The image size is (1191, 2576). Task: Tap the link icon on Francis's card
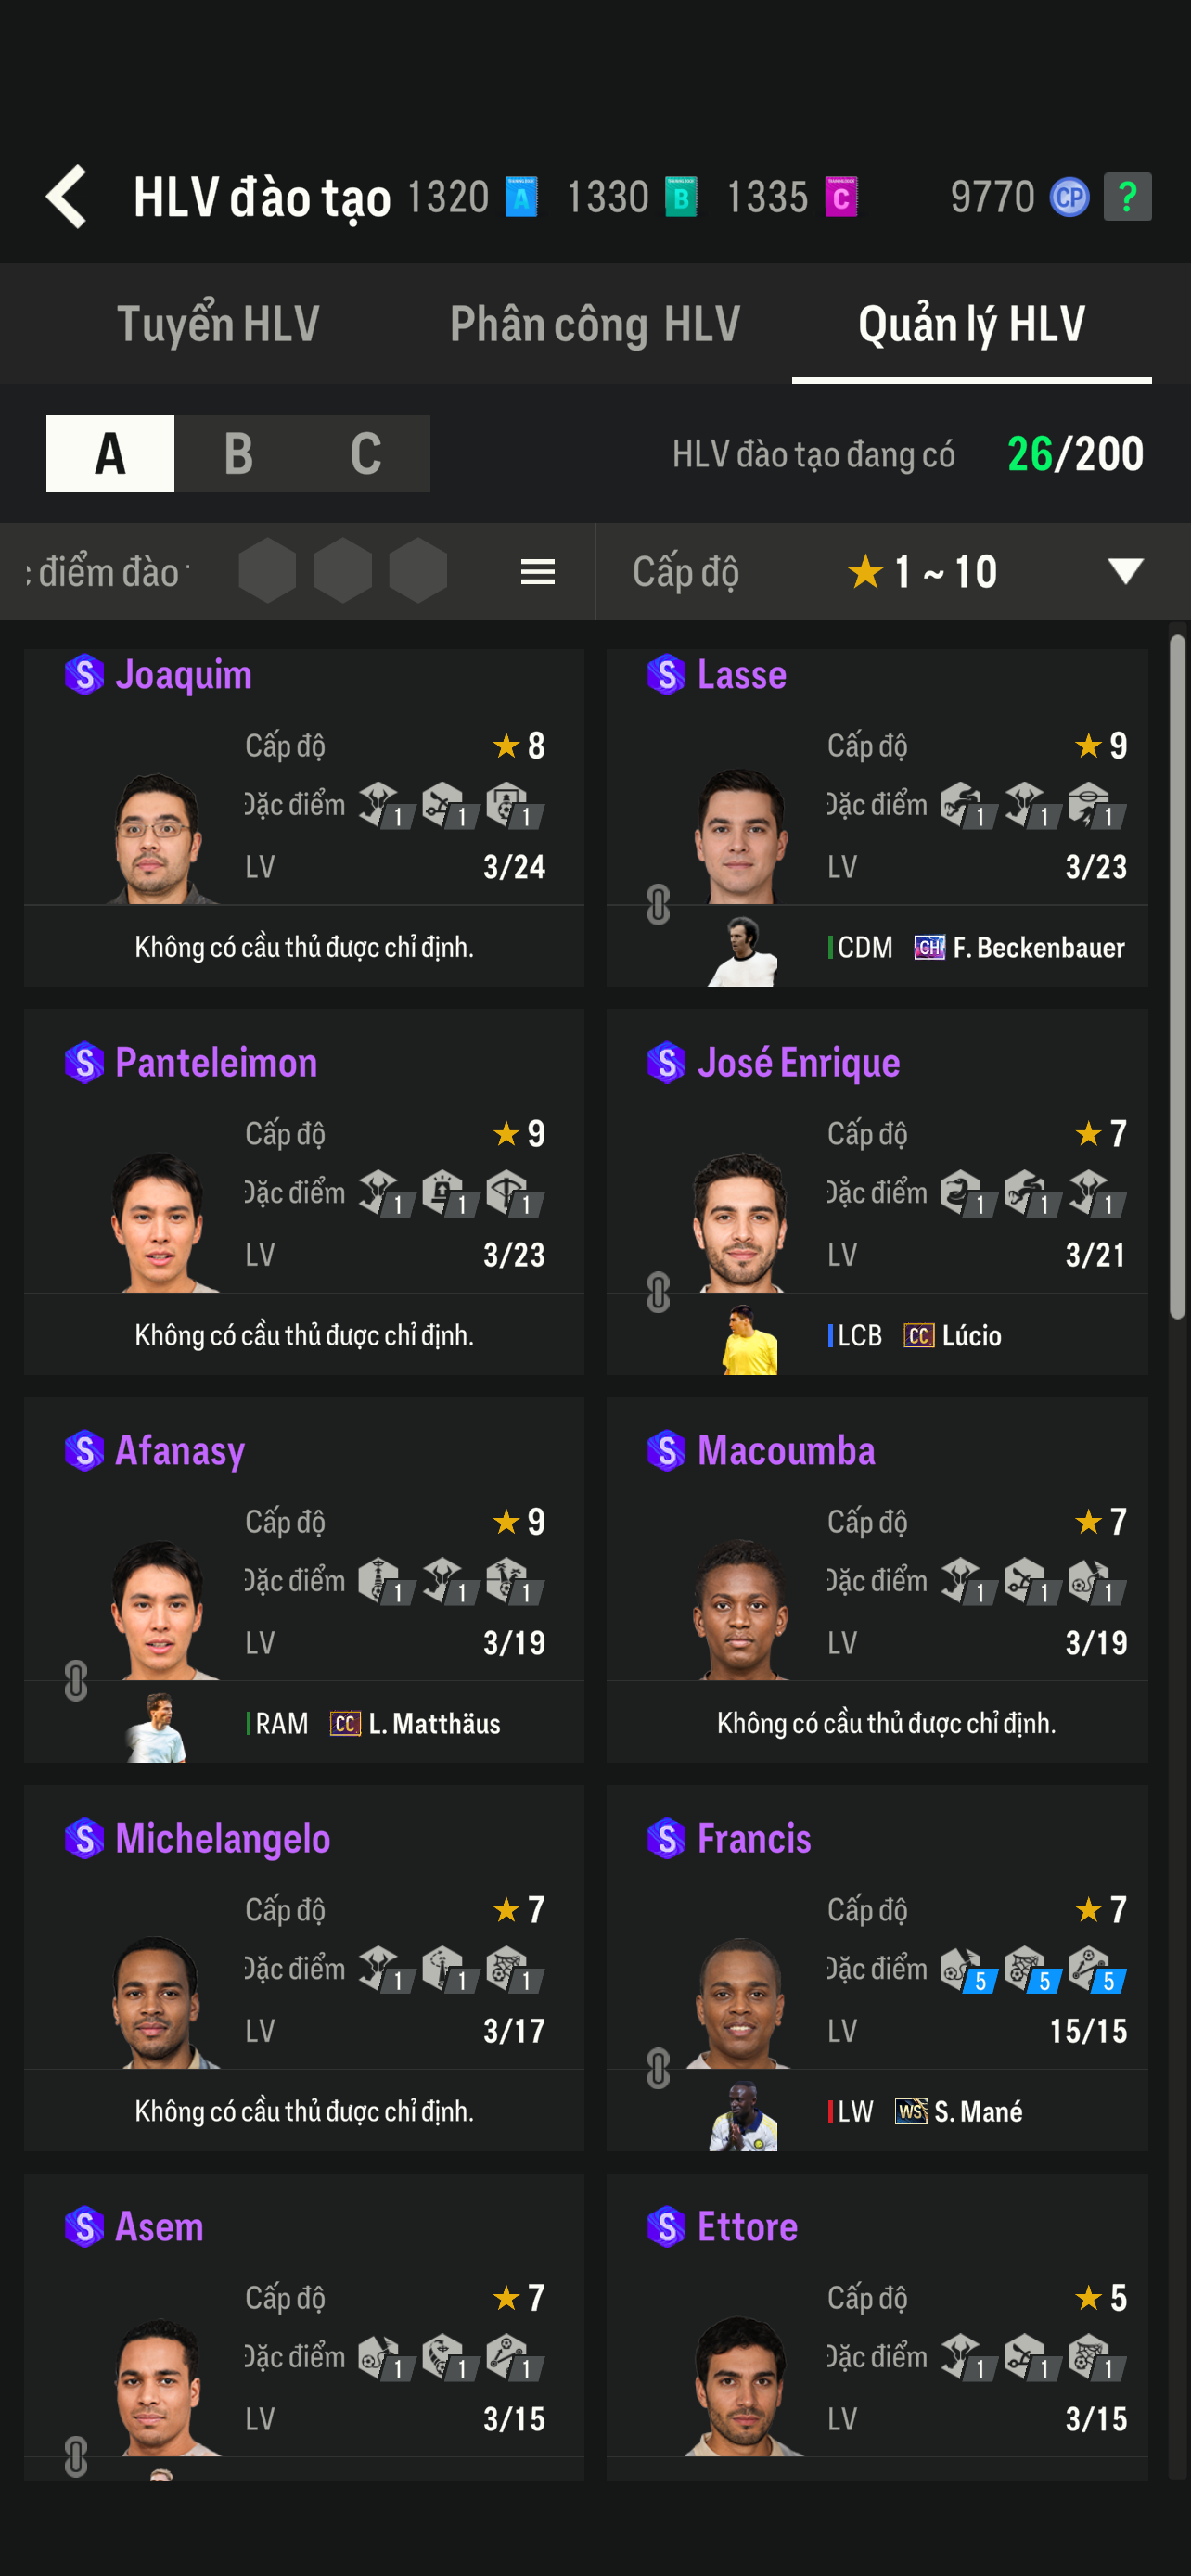pyautogui.click(x=658, y=2069)
